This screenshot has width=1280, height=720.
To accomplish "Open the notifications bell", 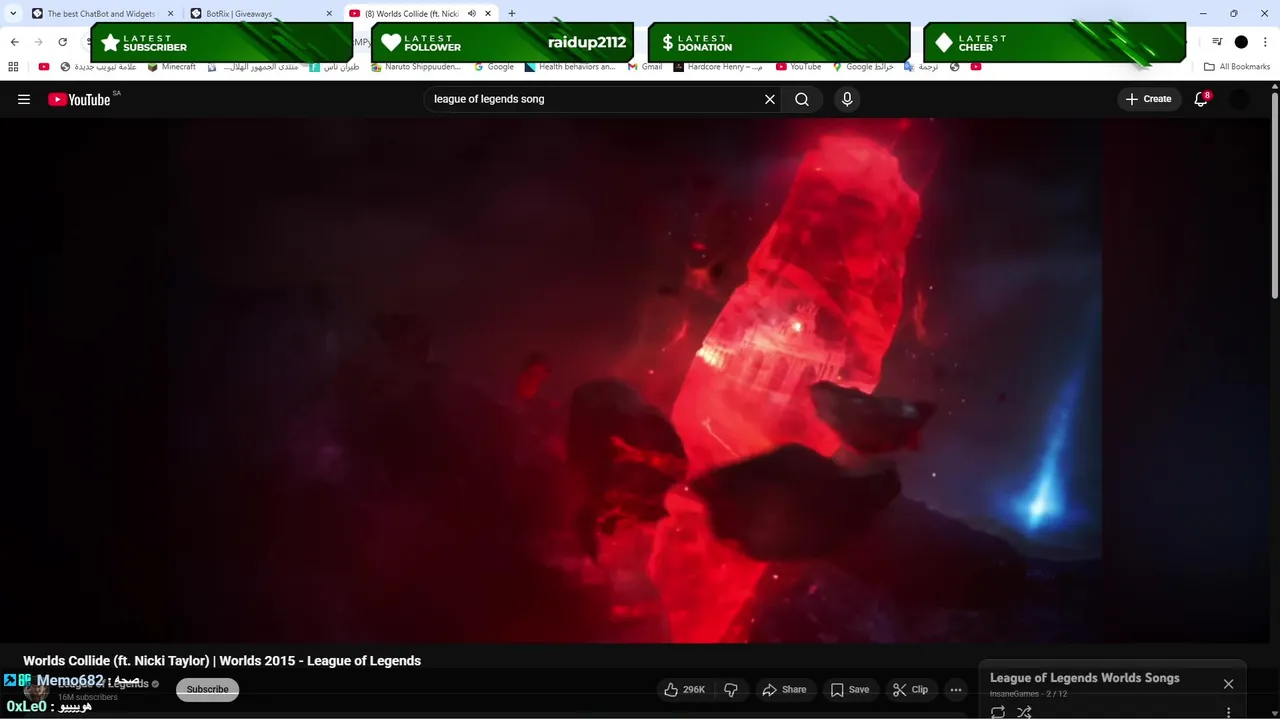I will 1202,99.
